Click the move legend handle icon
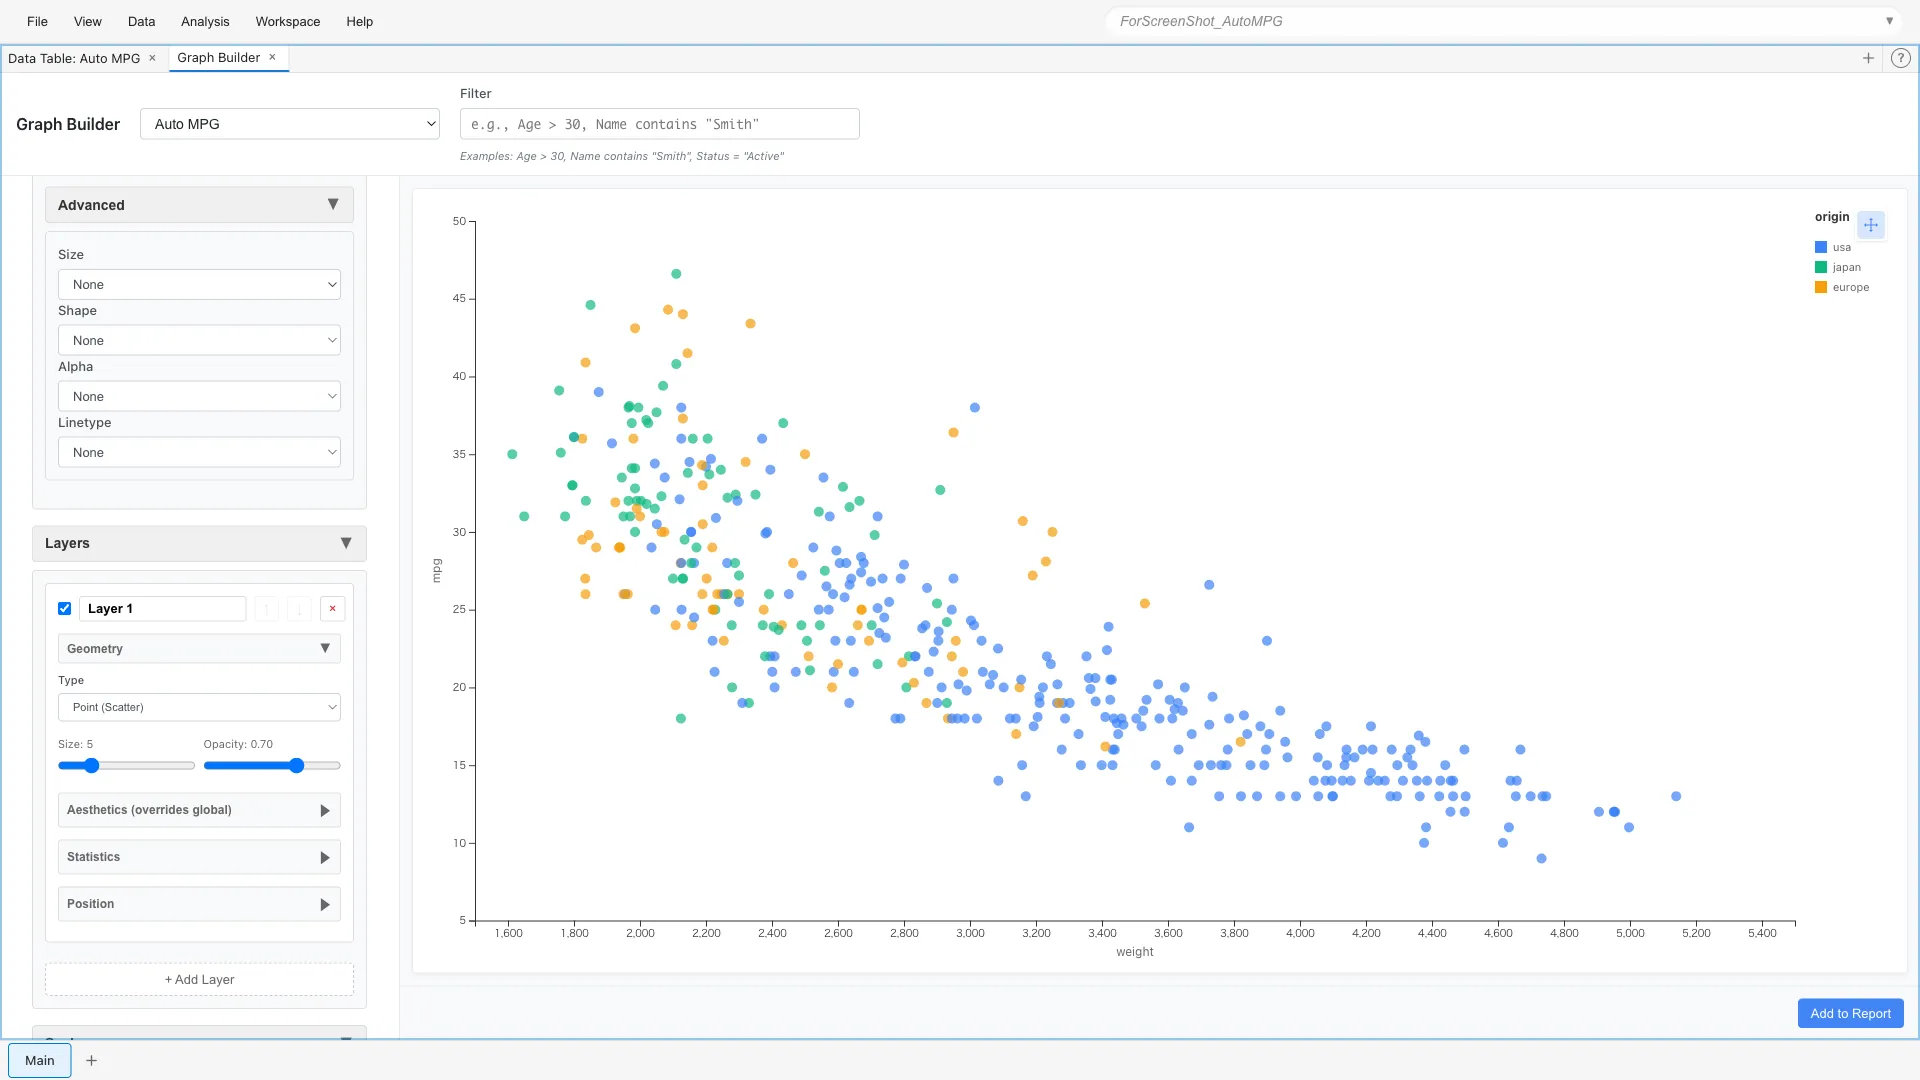Image resolution: width=1920 pixels, height=1080 pixels. pos(1871,225)
